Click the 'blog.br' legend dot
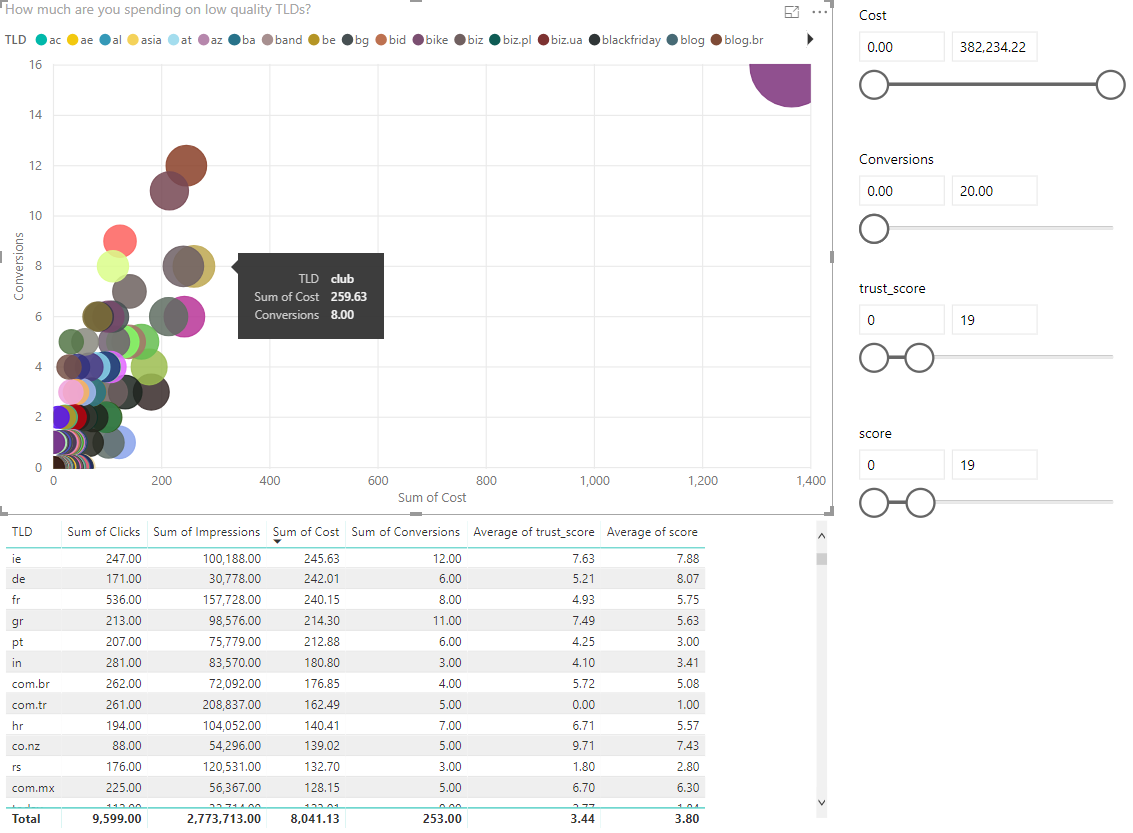Screen dimensions: 1133x833 [x=716, y=40]
